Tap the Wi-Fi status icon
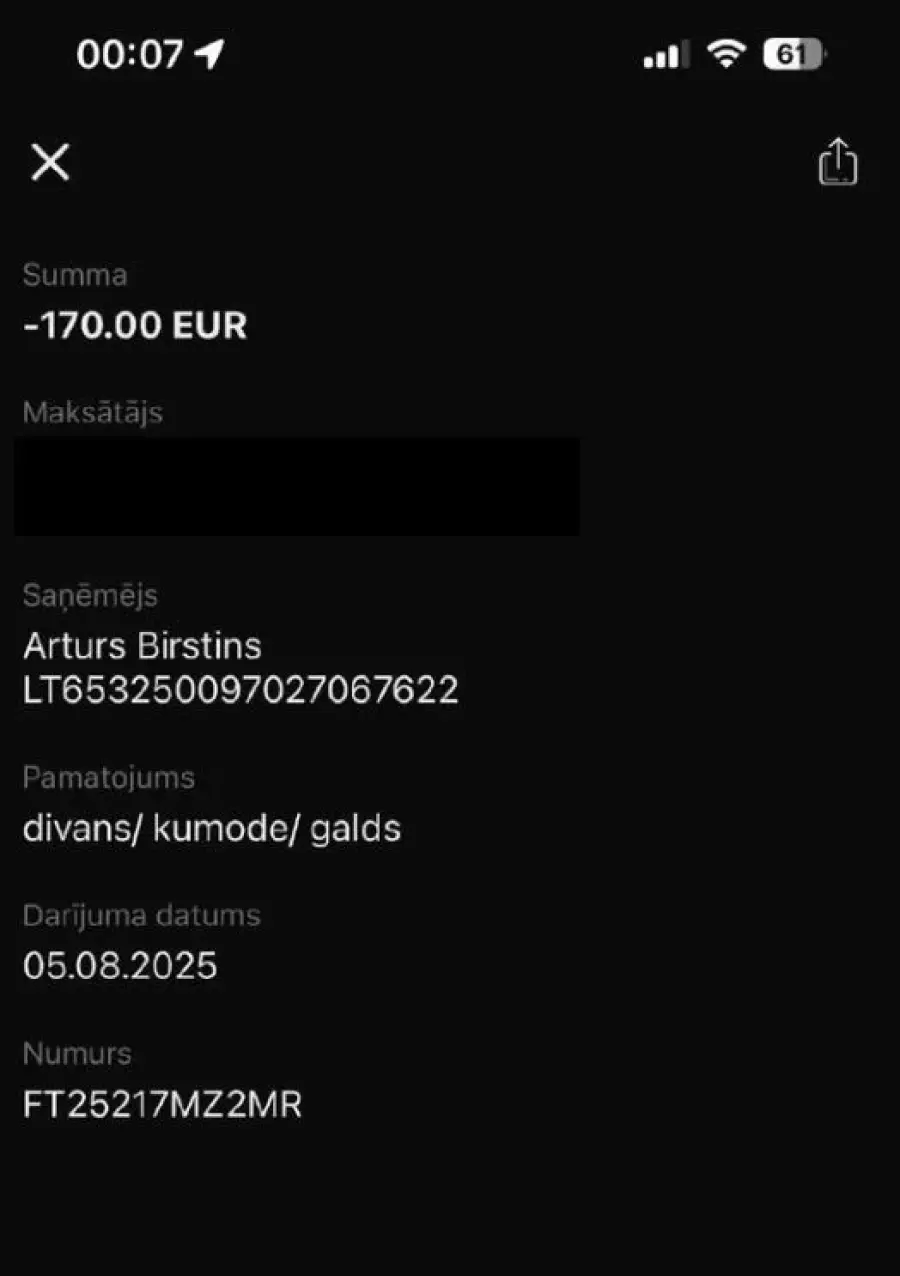This screenshot has height=1276, width=900. click(725, 54)
